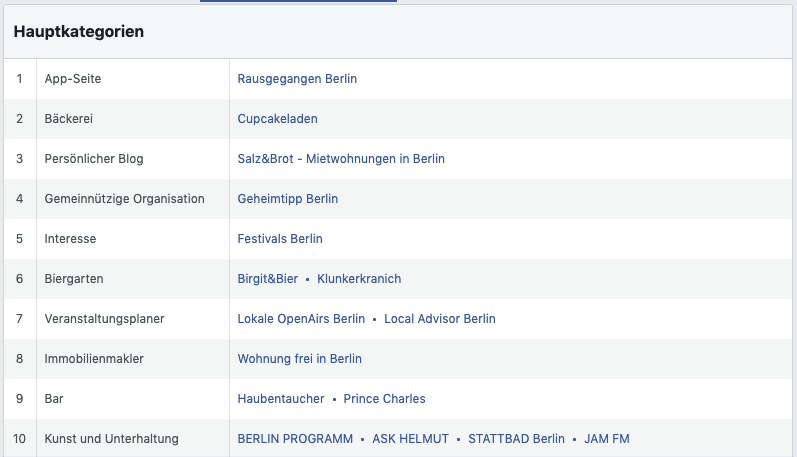Viewport: 797px width, 457px height.
Task: Click the Cupcakeladen link
Action: point(277,119)
